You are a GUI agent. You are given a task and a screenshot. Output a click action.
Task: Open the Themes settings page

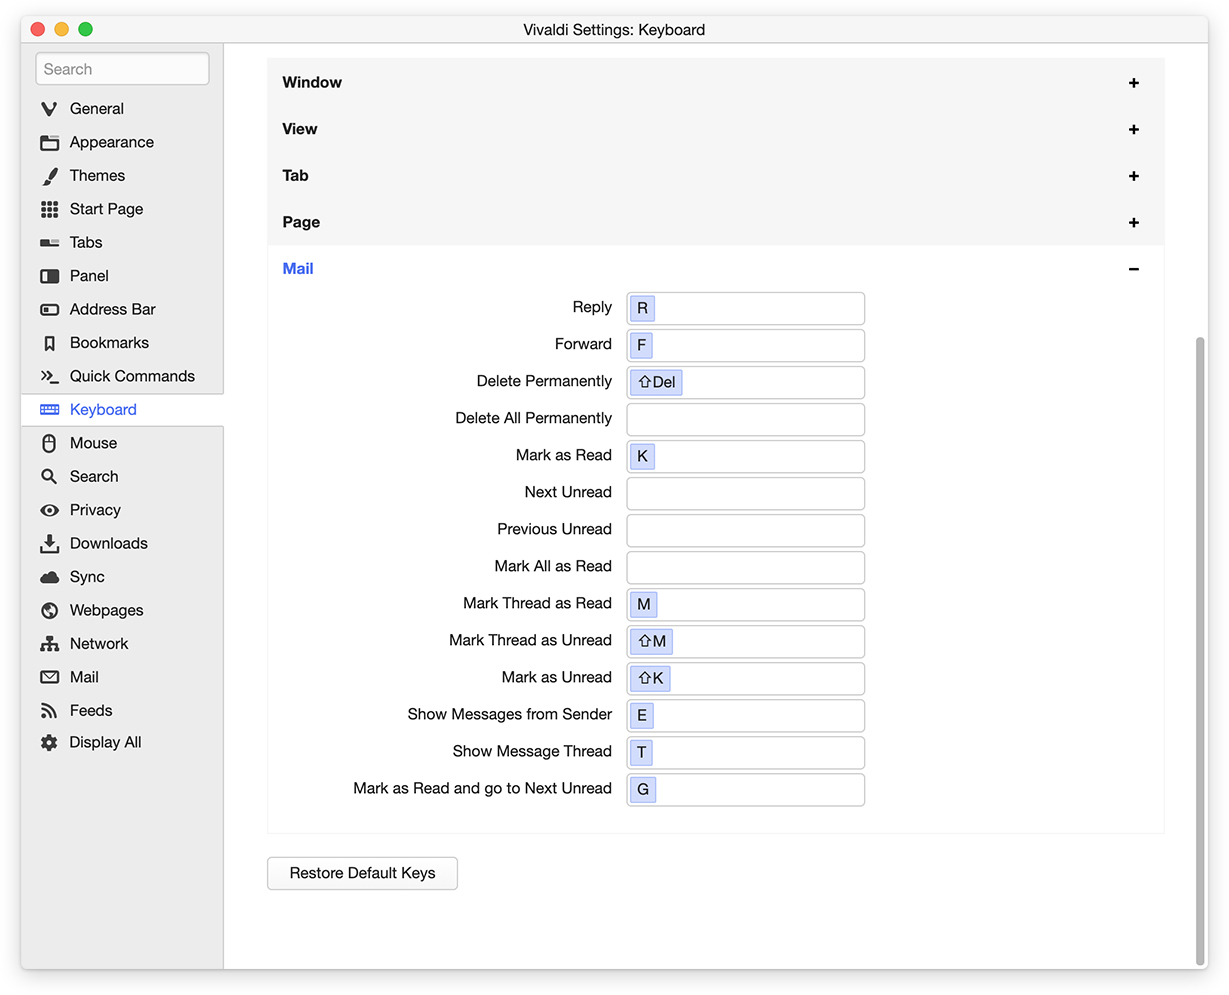pyautogui.click(x=122, y=176)
